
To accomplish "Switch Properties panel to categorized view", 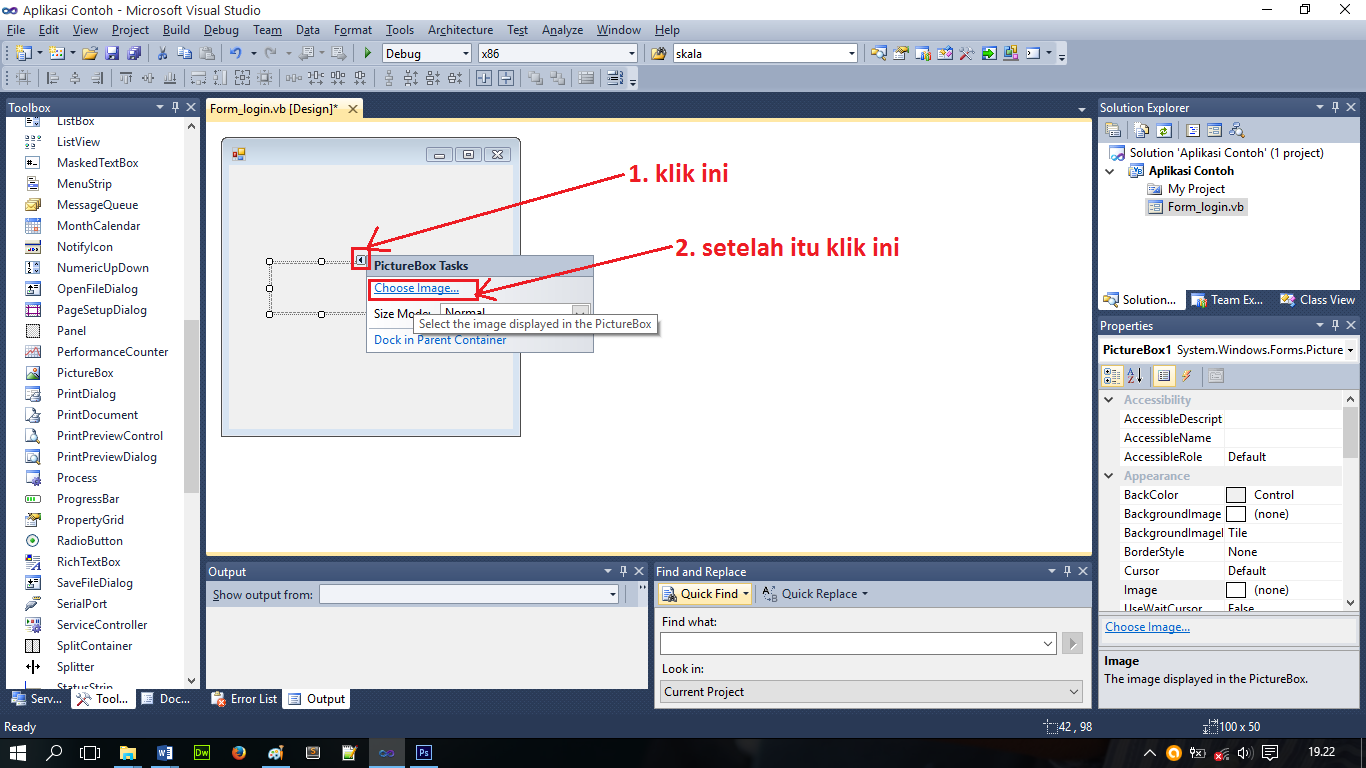I will pyautogui.click(x=1111, y=375).
